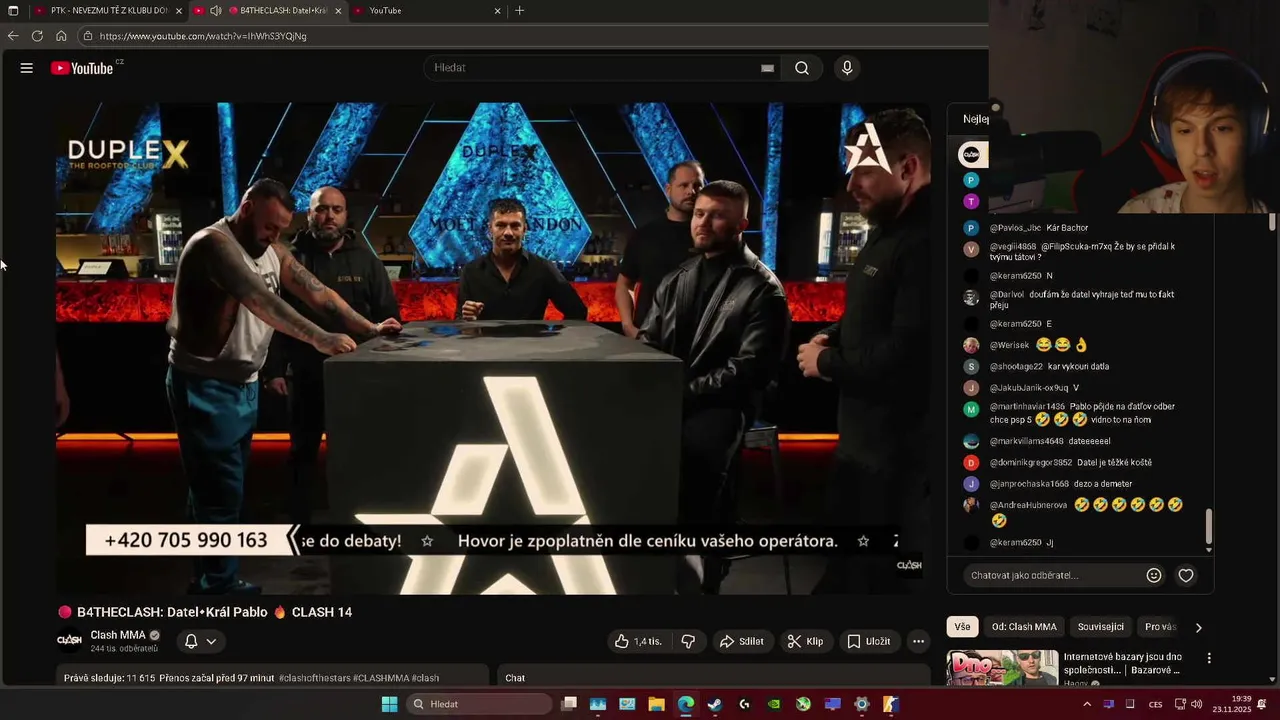
Task: Open the Internetové bazary jsou dno title
Action: tap(1123, 663)
